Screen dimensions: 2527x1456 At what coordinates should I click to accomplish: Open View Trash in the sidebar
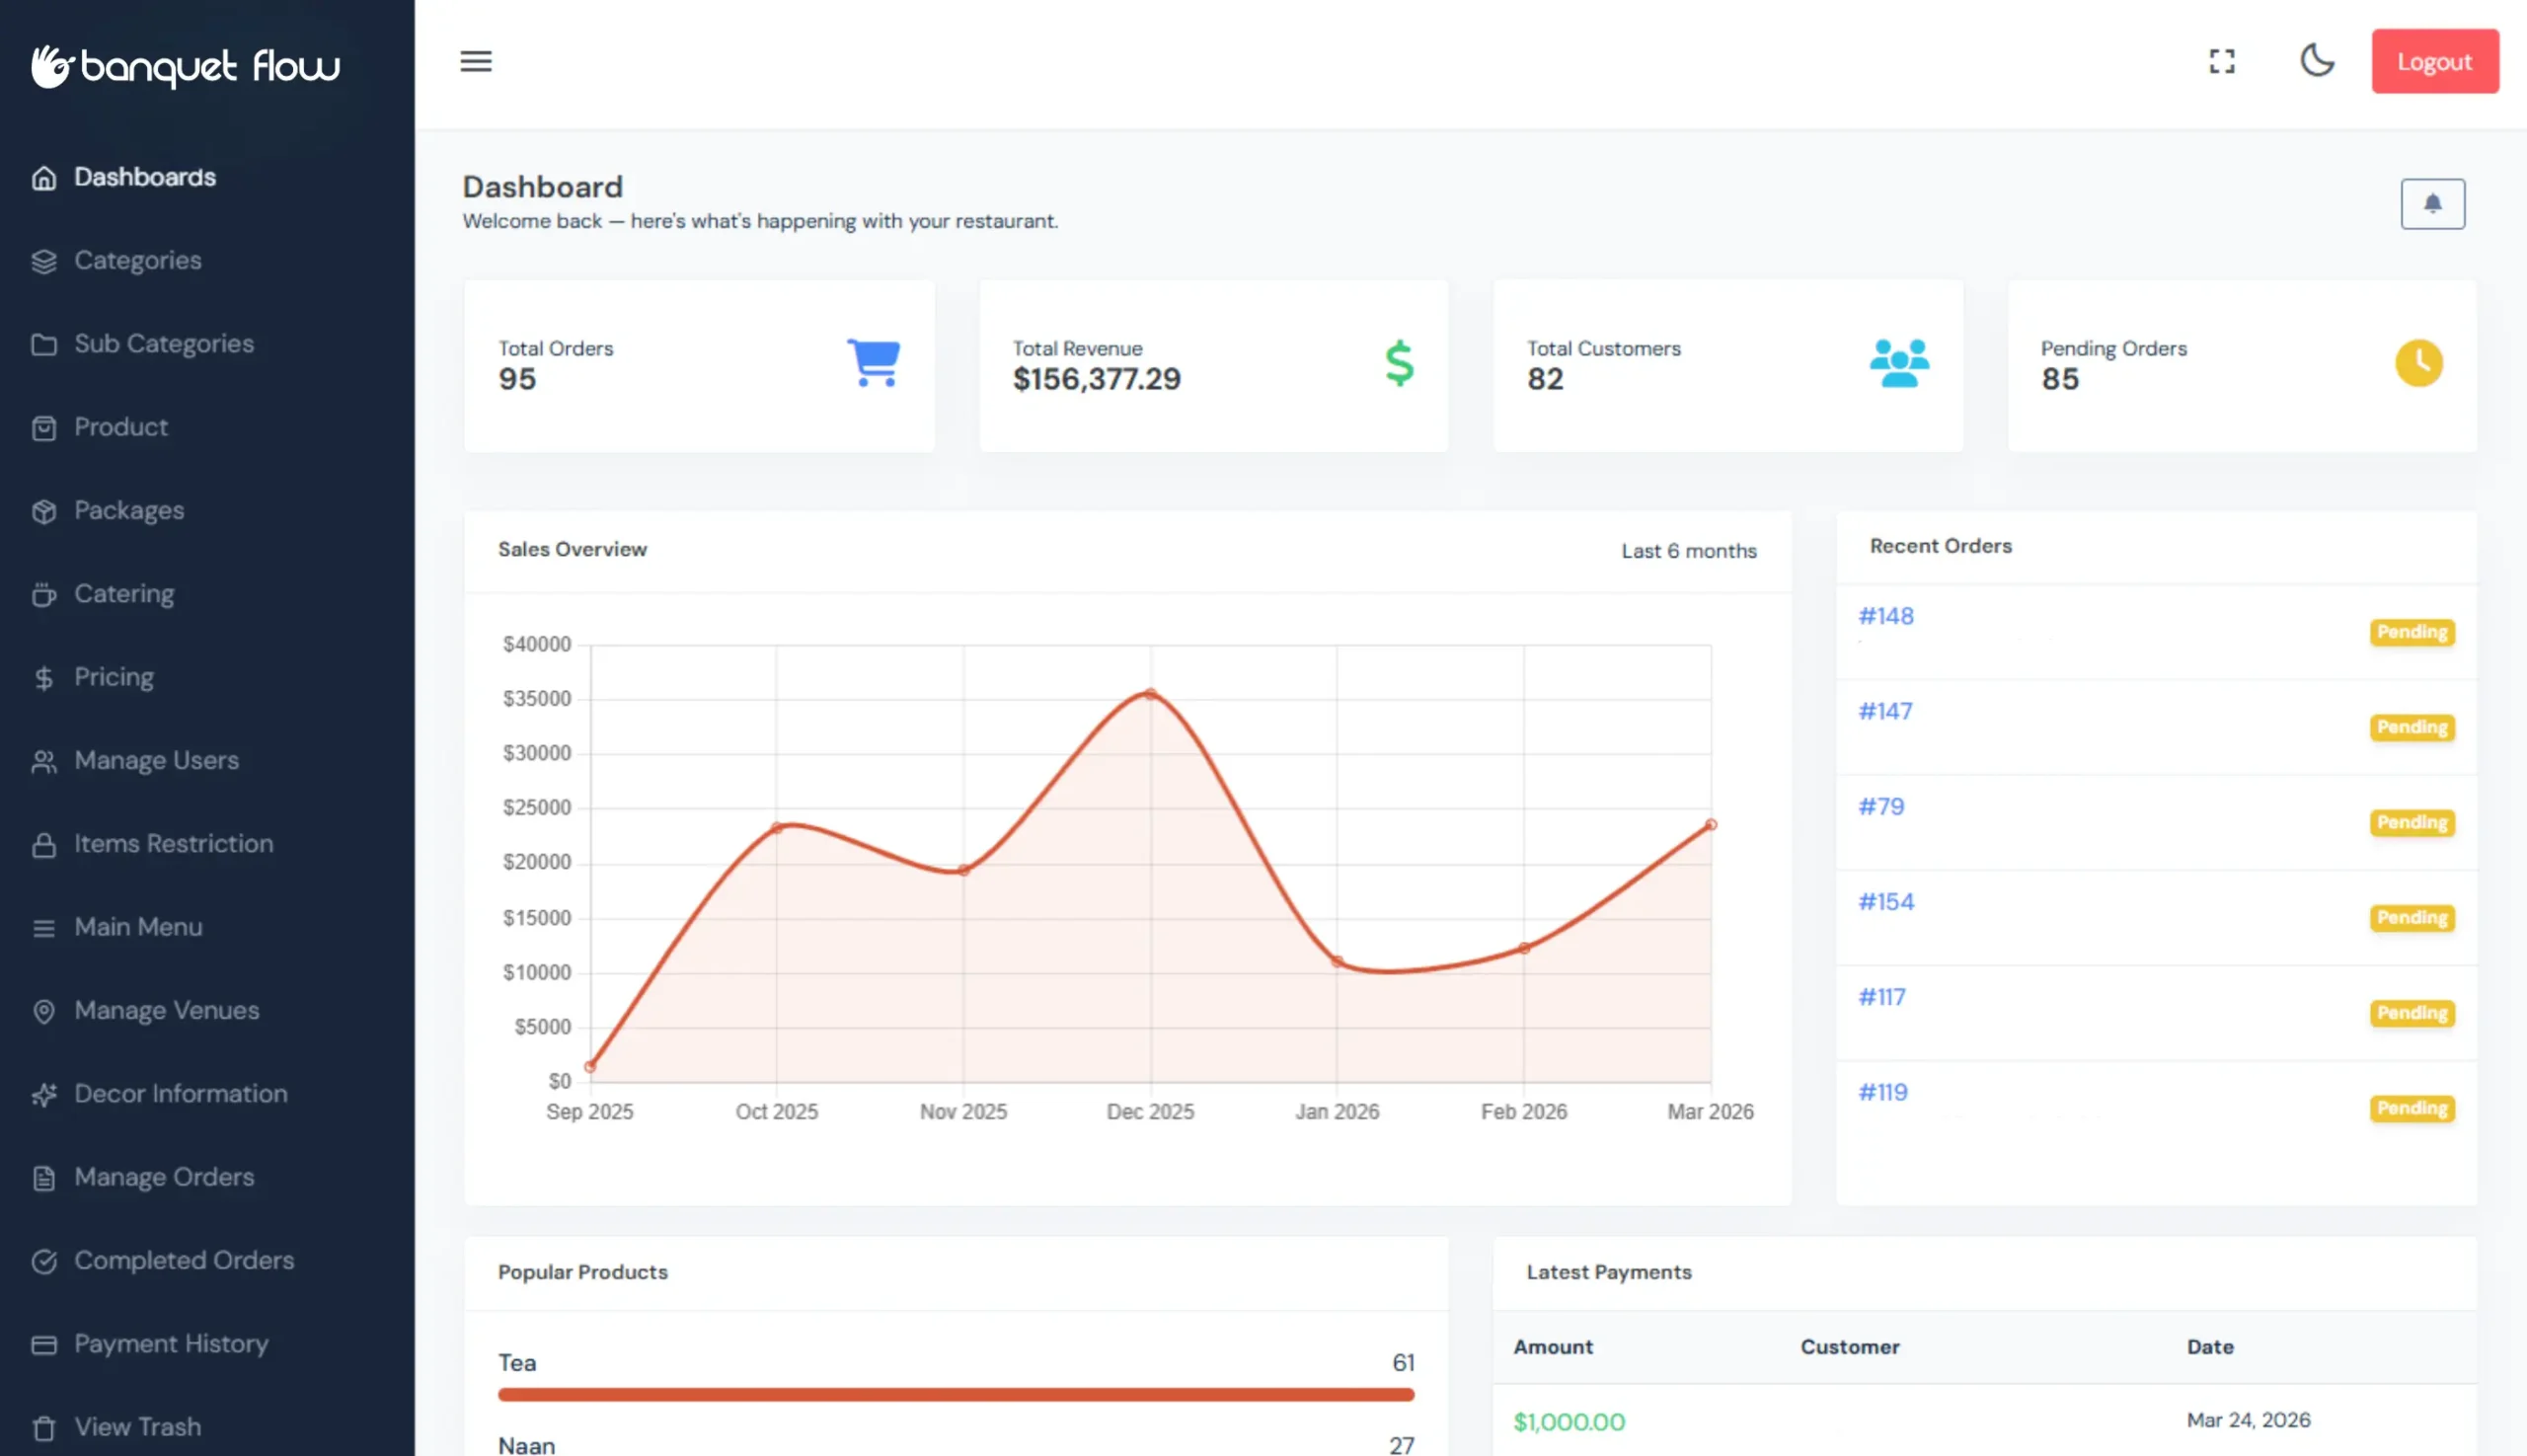click(137, 1427)
